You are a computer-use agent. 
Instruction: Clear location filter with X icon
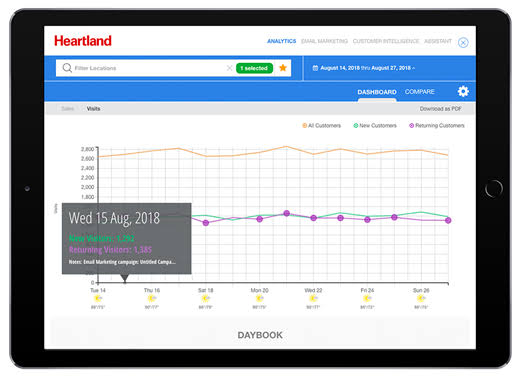click(x=229, y=68)
